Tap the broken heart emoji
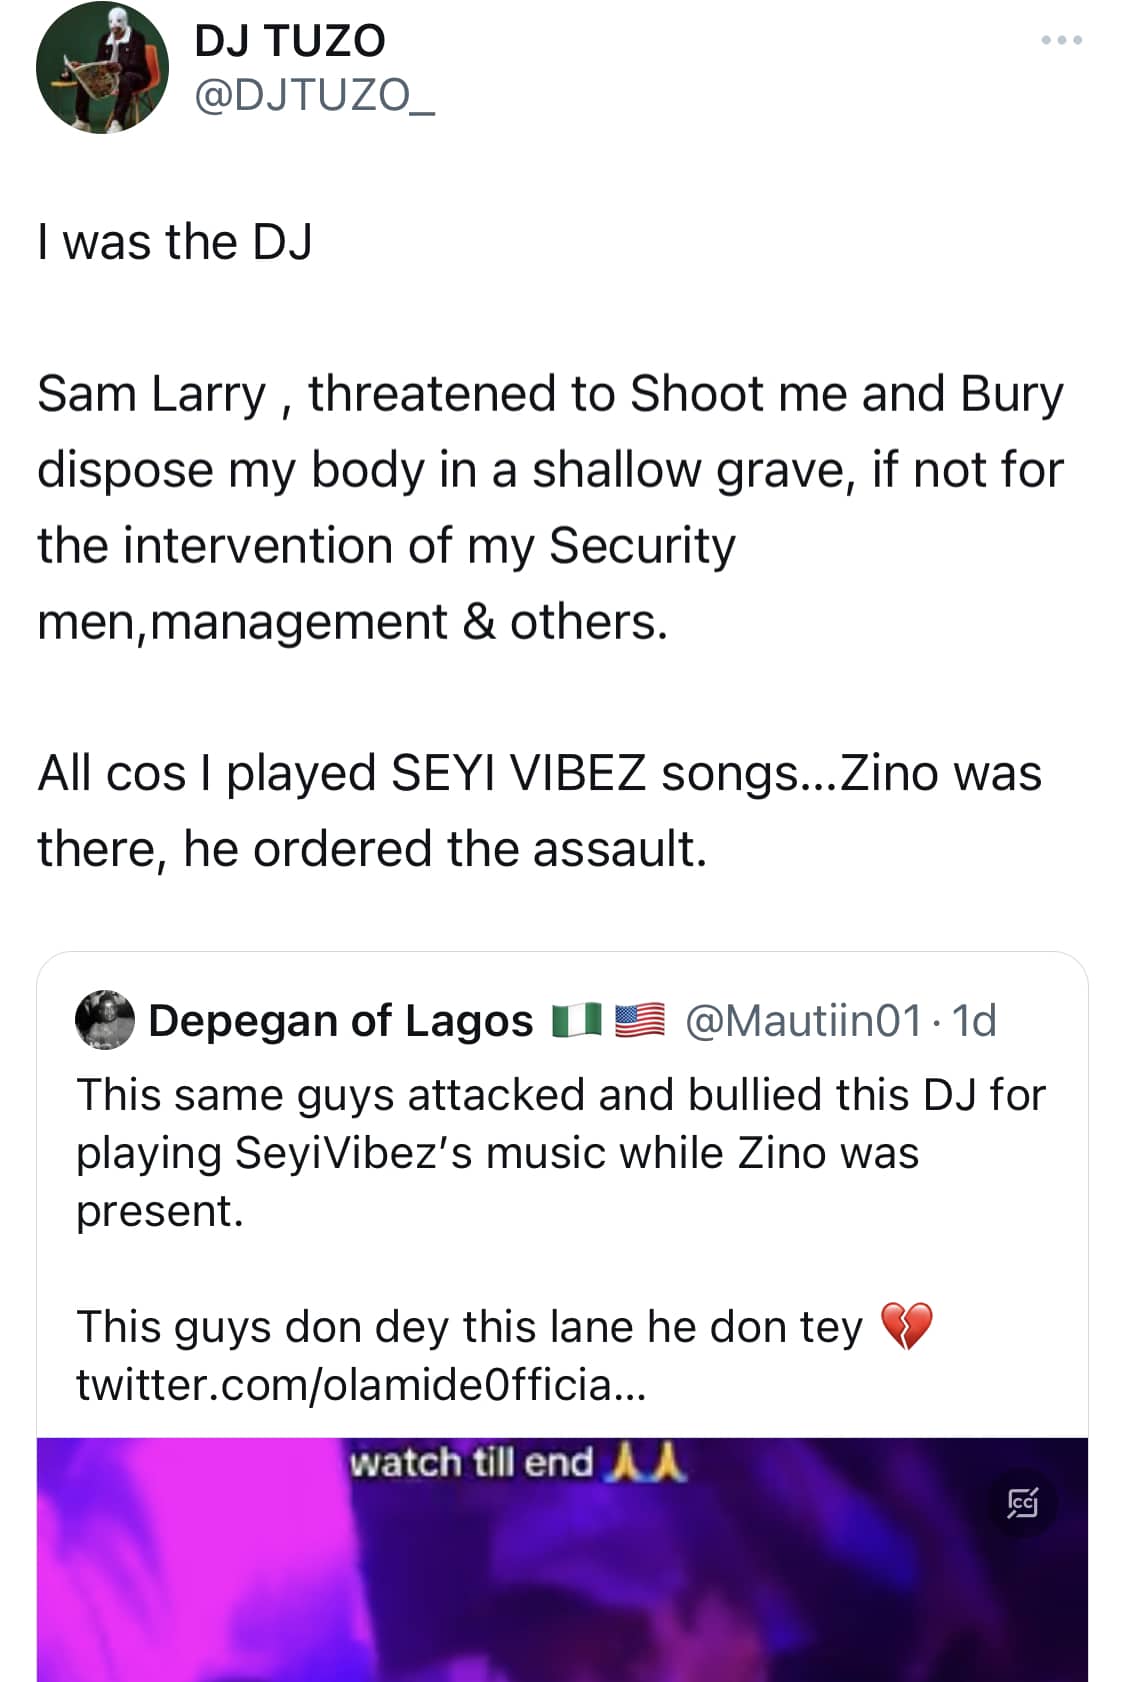This screenshot has width=1125, height=1682. coord(906,1327)
